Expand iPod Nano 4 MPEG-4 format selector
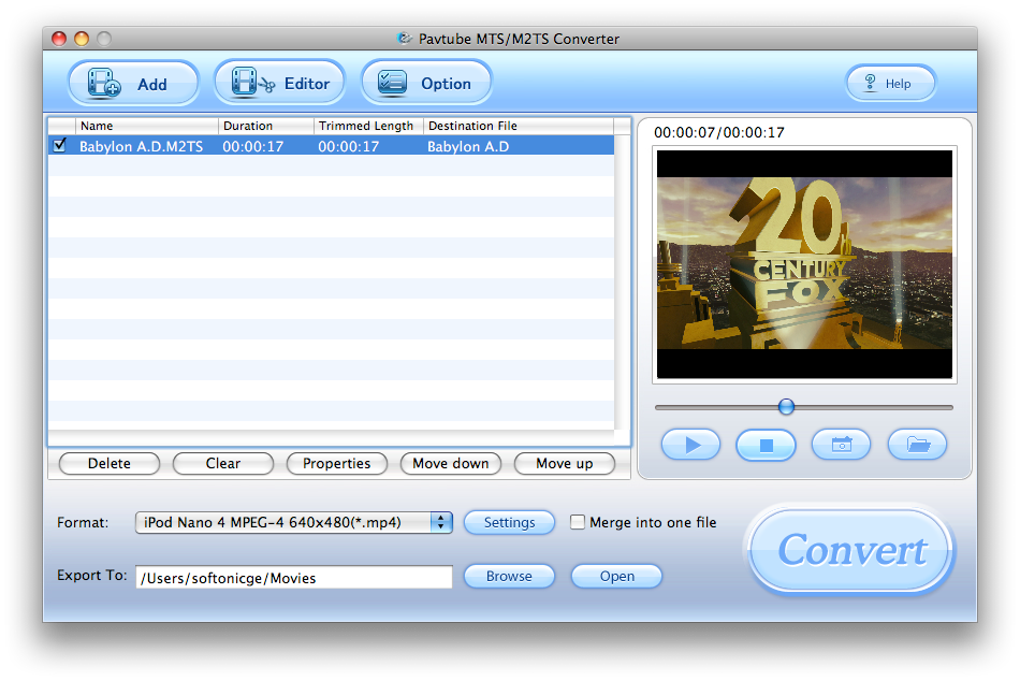 (x=440, y=522)
